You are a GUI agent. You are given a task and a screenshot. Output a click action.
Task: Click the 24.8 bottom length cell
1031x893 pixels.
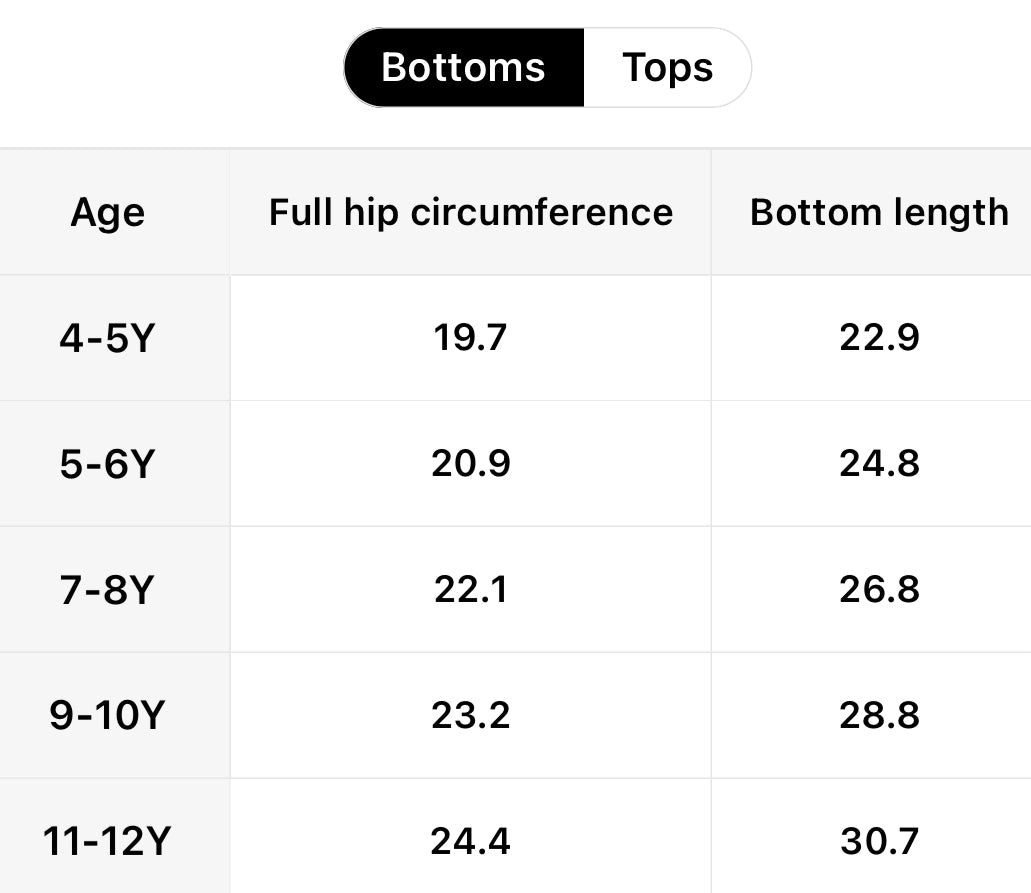tap(879, 464)
